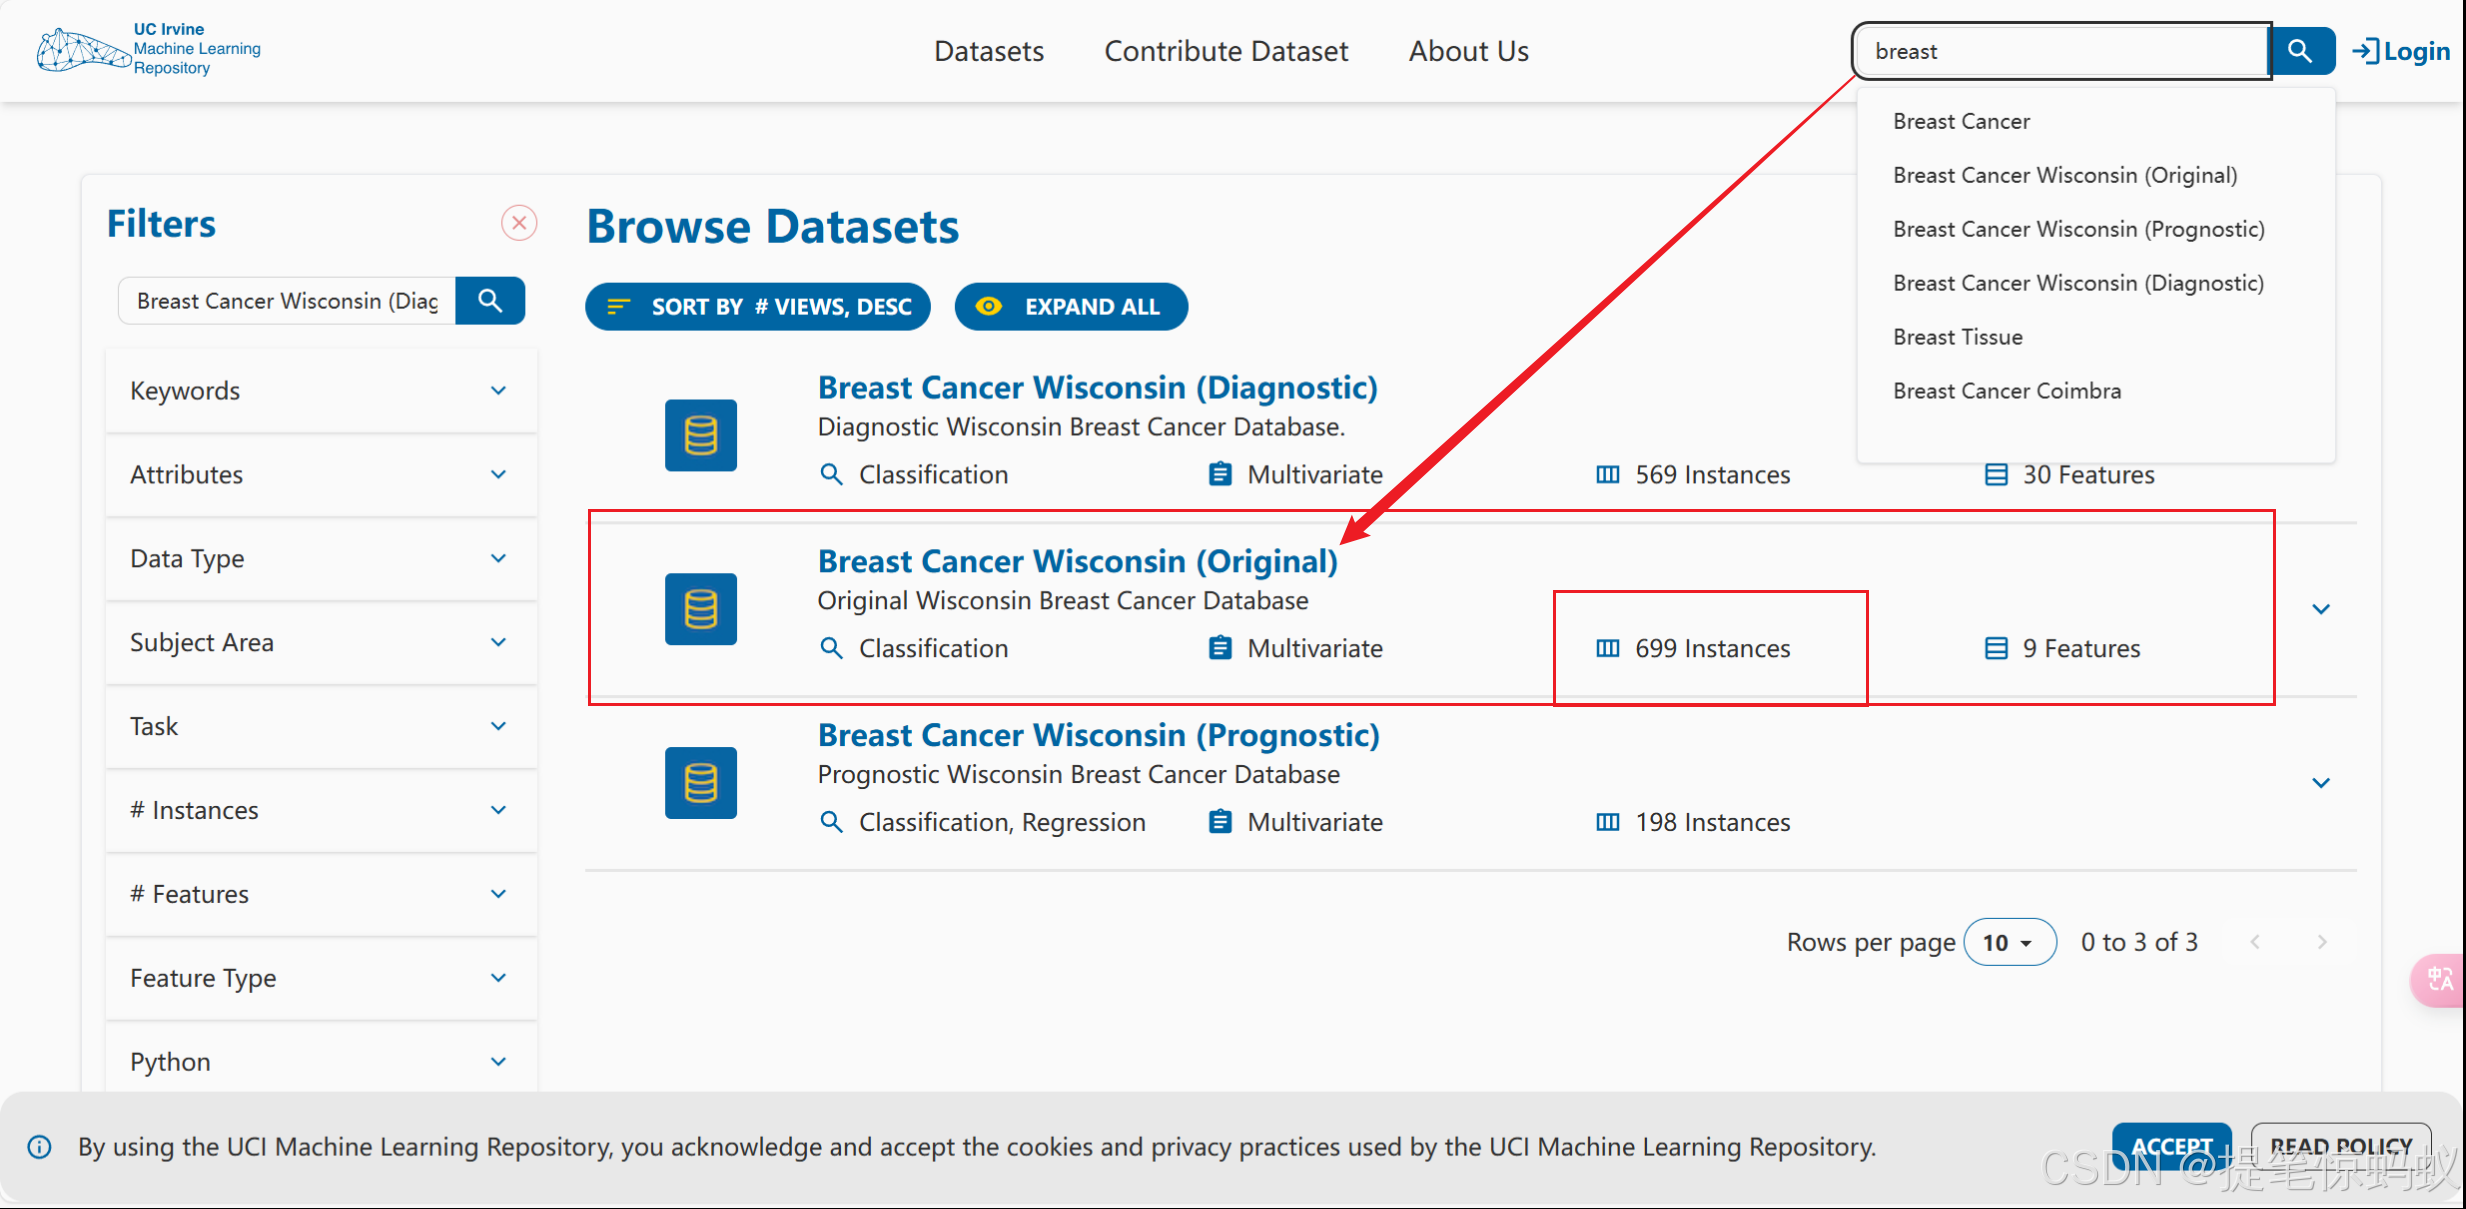
Task: Click the database icon for Breast Cancer Wisconsin (Prognostic)
Action: tap(701, 783)
